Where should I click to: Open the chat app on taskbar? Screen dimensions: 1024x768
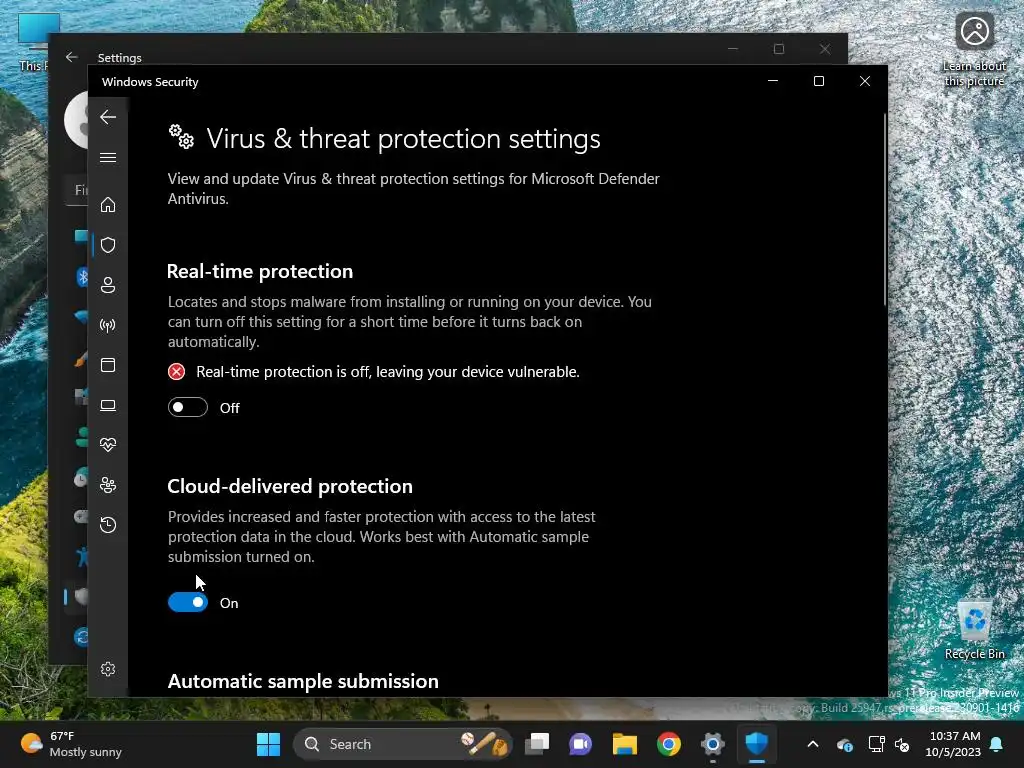581,744
